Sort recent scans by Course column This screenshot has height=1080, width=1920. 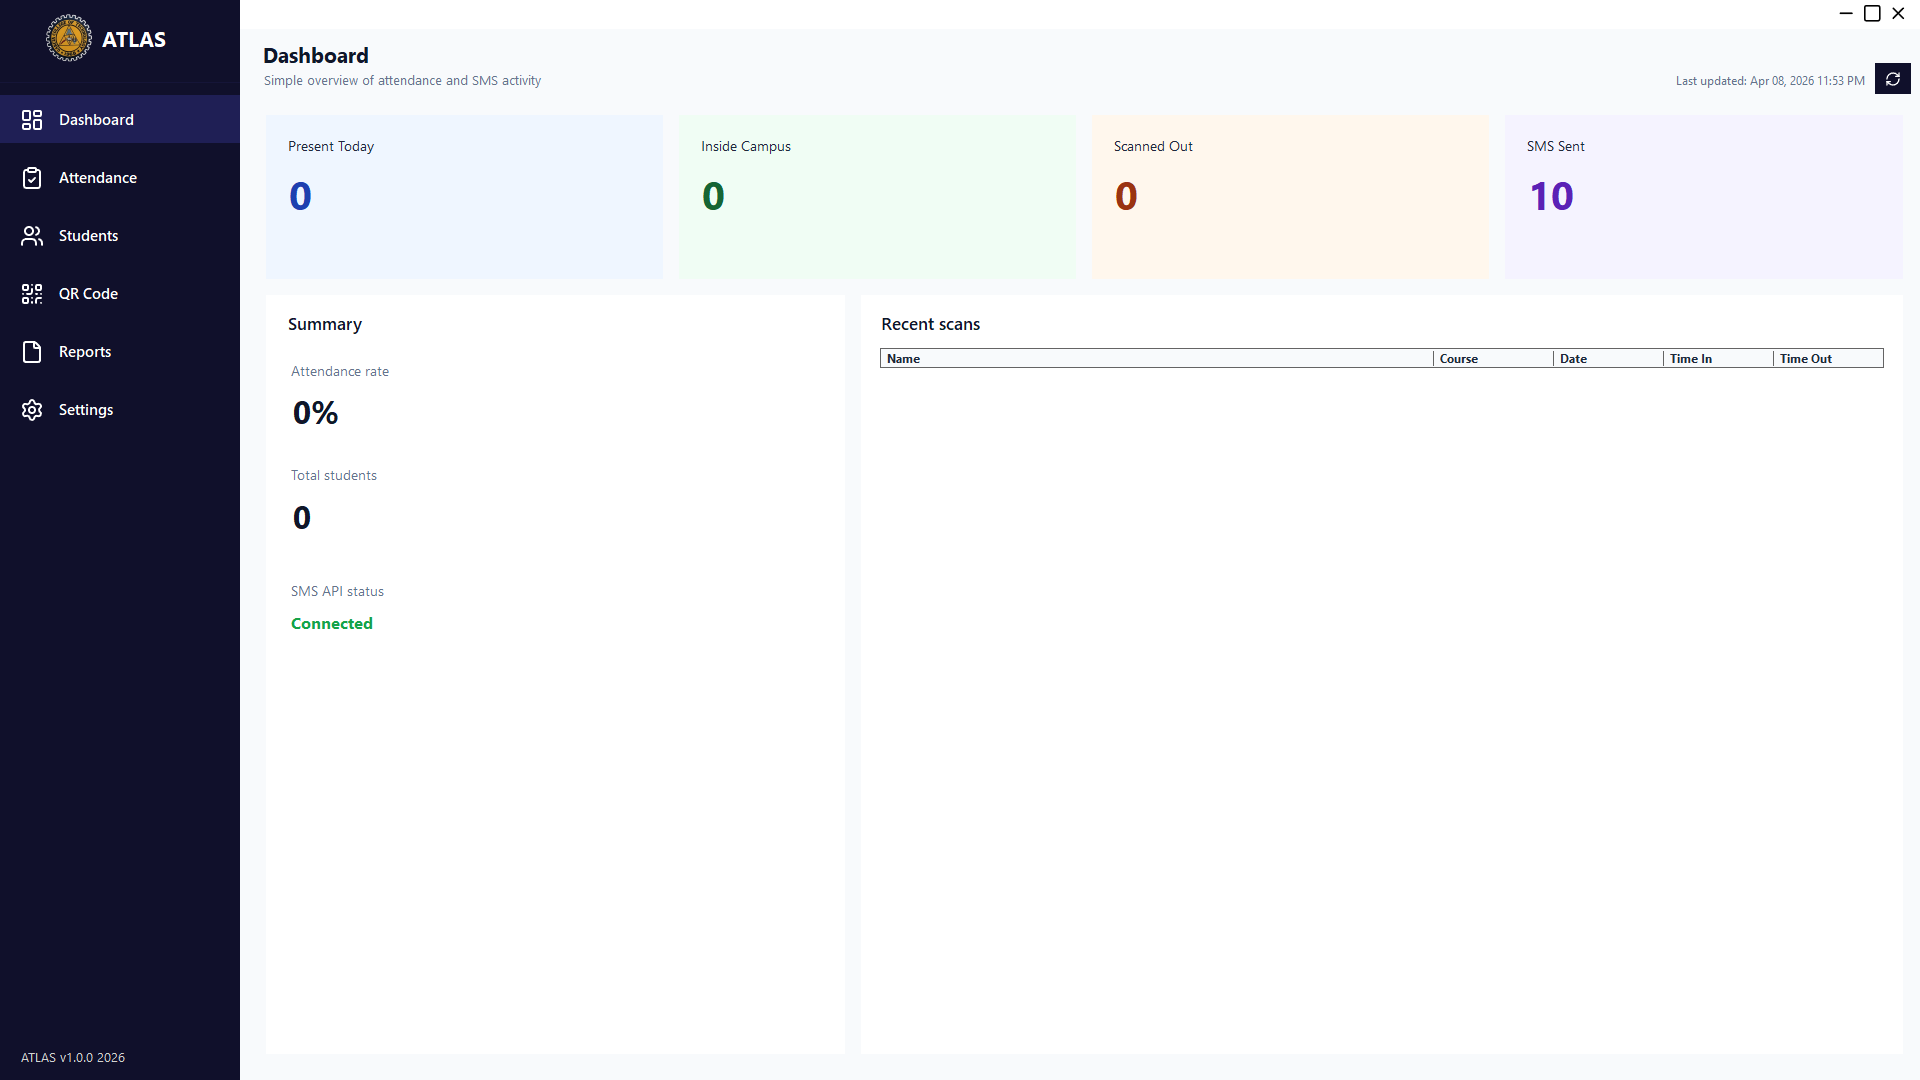click(1492, 359)
